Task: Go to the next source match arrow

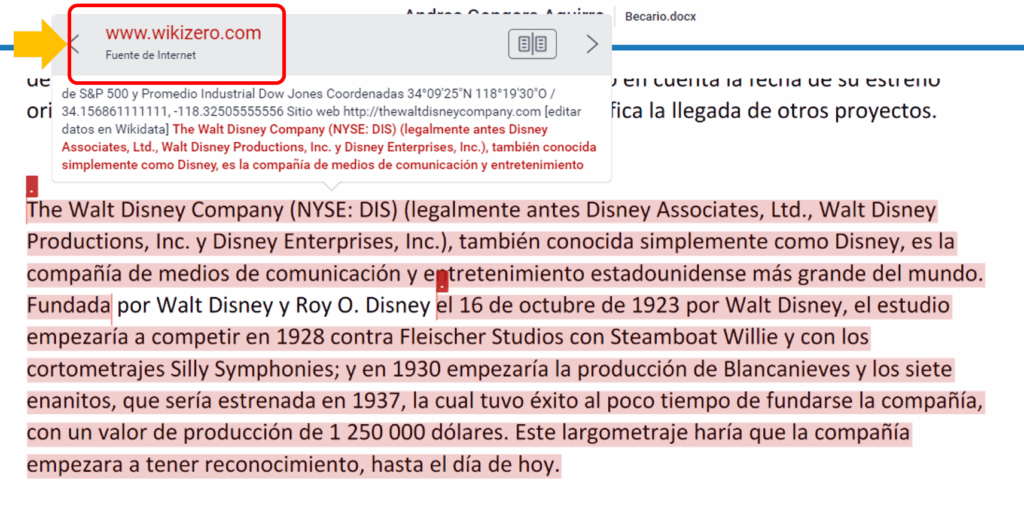Action: tap(592, 43)
